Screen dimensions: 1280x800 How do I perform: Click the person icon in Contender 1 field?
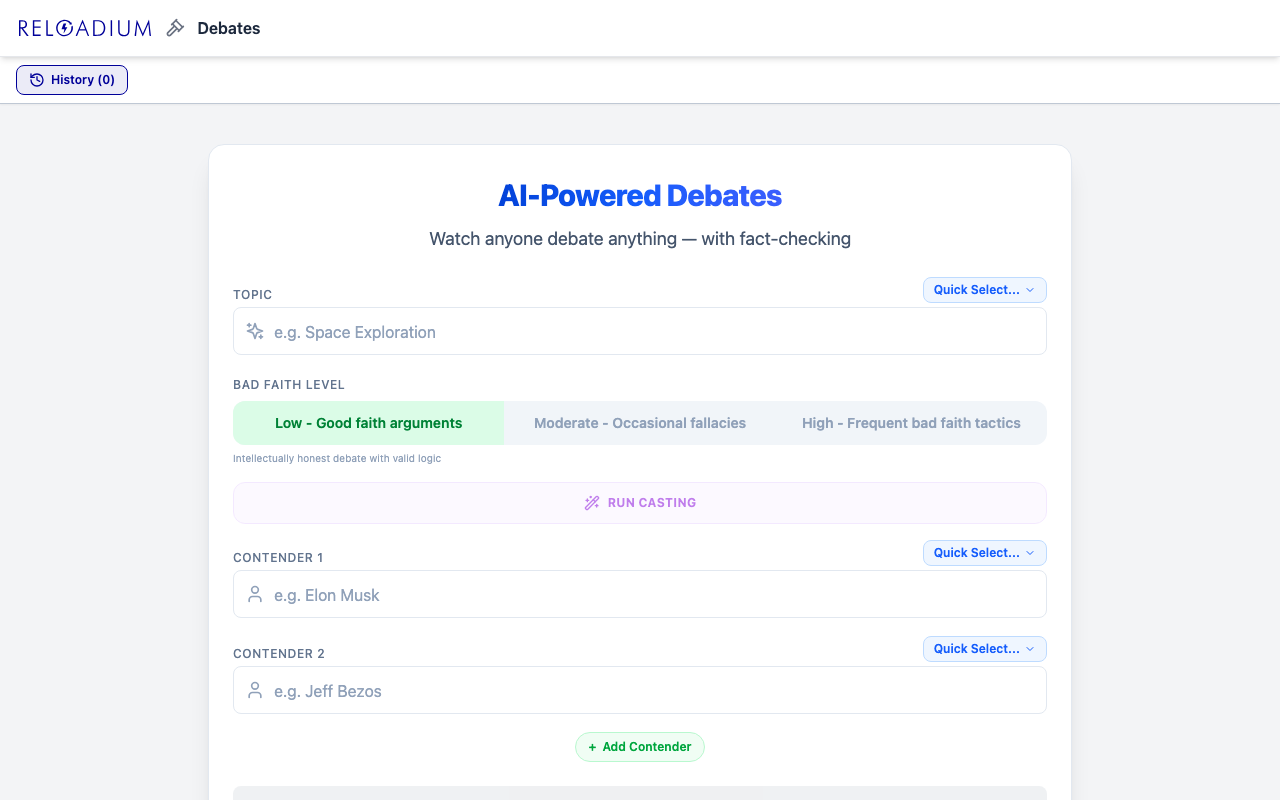click(x=255, y=595)
